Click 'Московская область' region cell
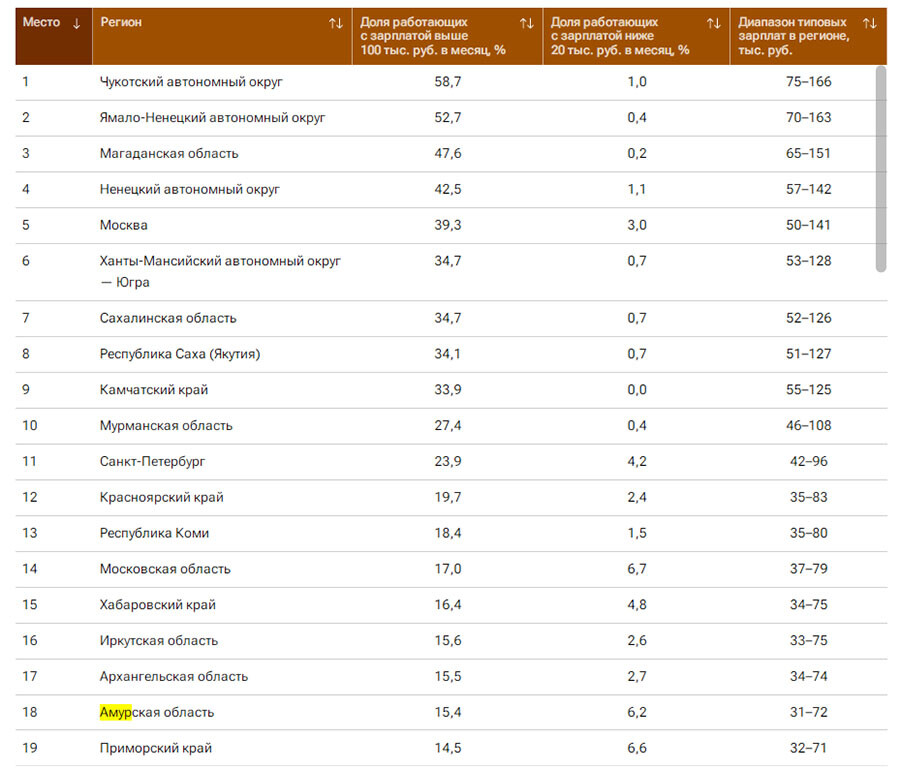Screen dimensions: 900x769 click(x=165, y=569)
